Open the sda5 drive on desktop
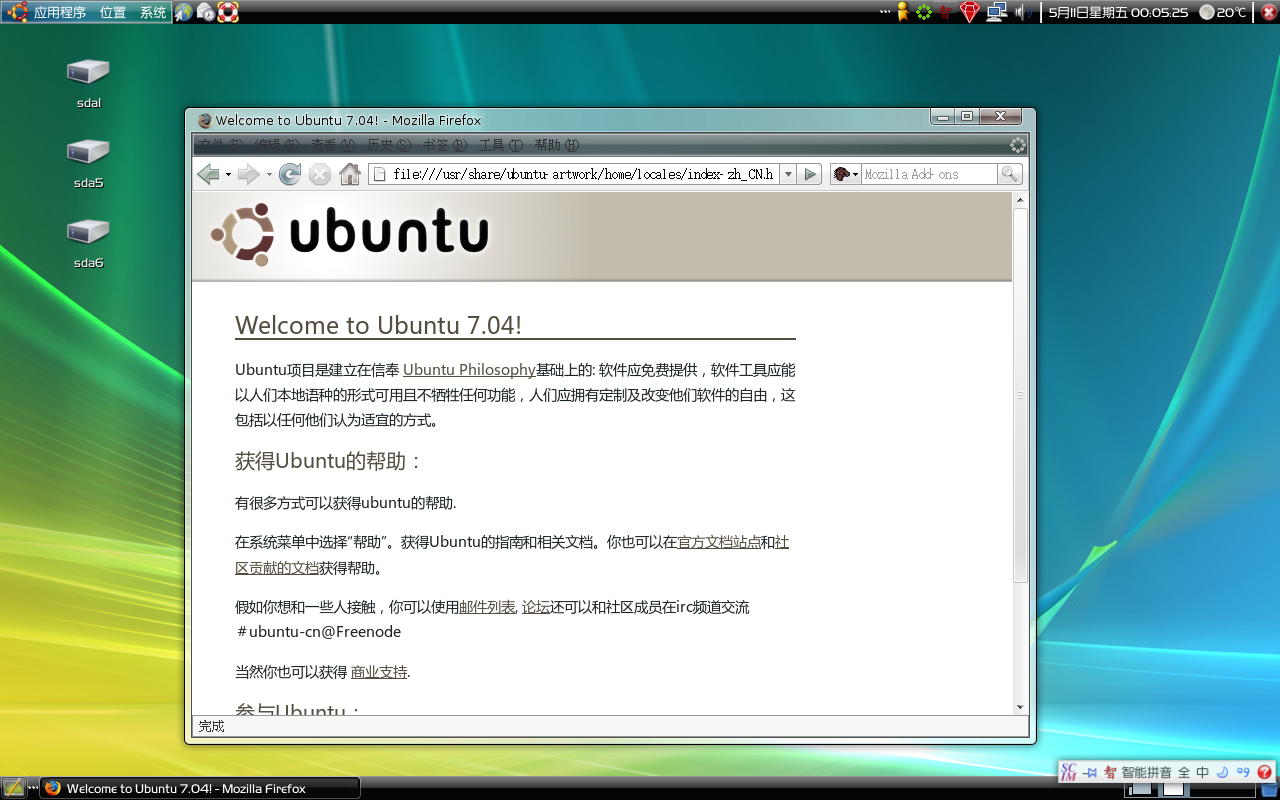The image size is (1280, 800). click(x=88, y=163)
